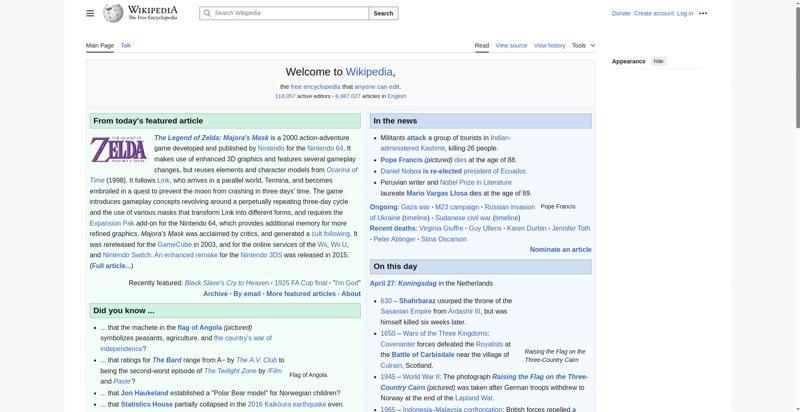The height and width of the screenshot is (412, 800).
Task: Click the flag of Angola link
Action: [x=199, y=327]
